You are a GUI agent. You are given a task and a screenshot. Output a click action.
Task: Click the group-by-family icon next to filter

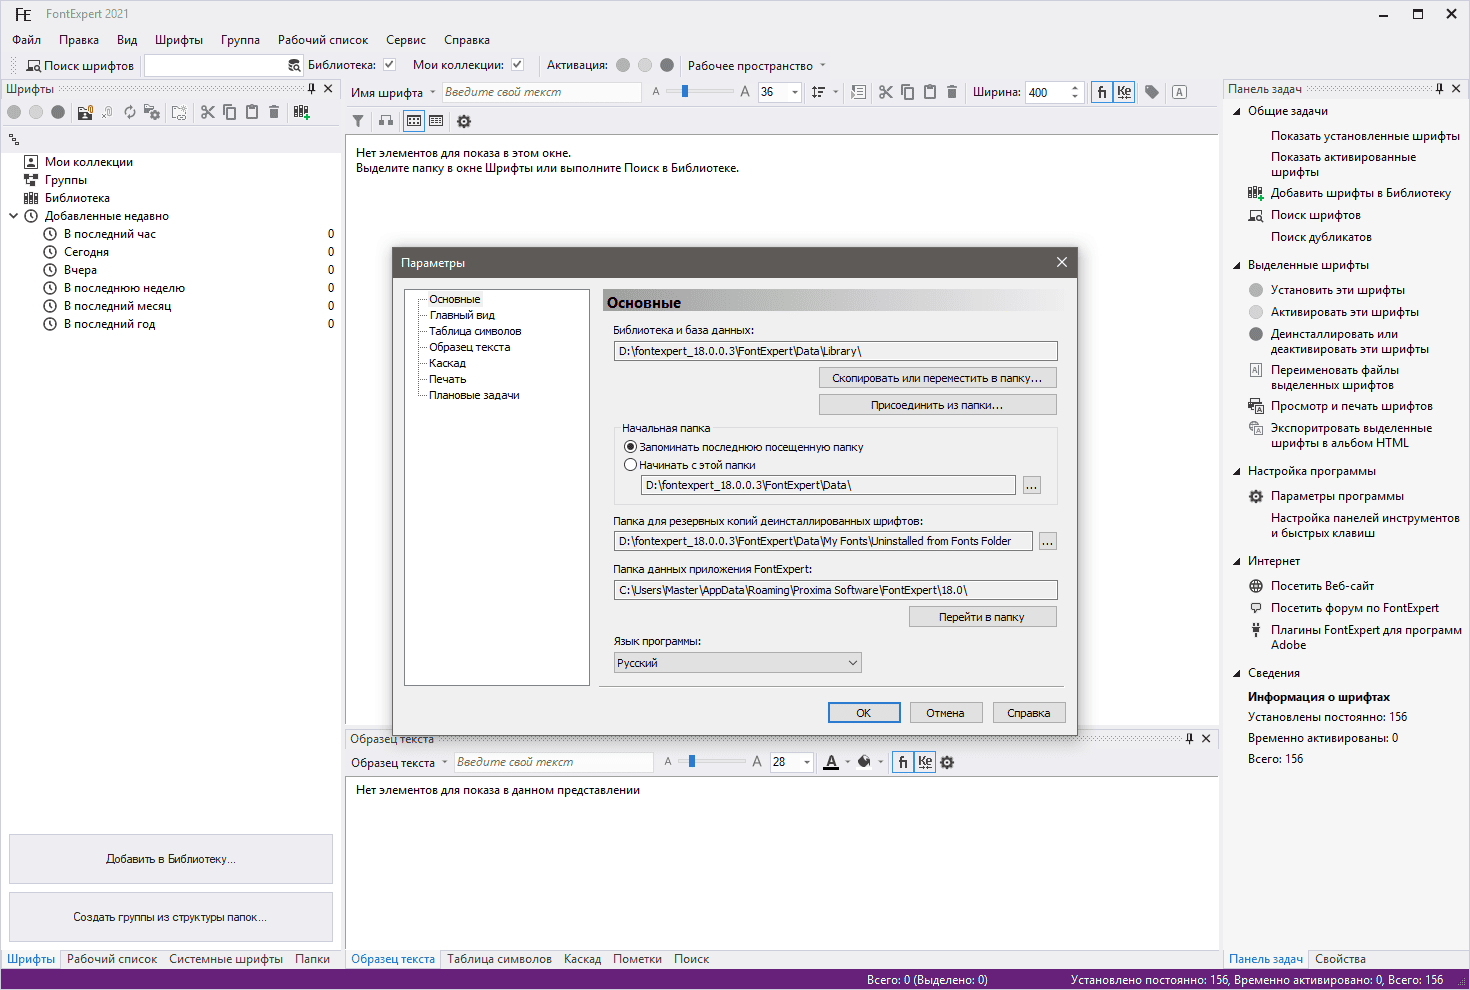[x=386, y=121]
